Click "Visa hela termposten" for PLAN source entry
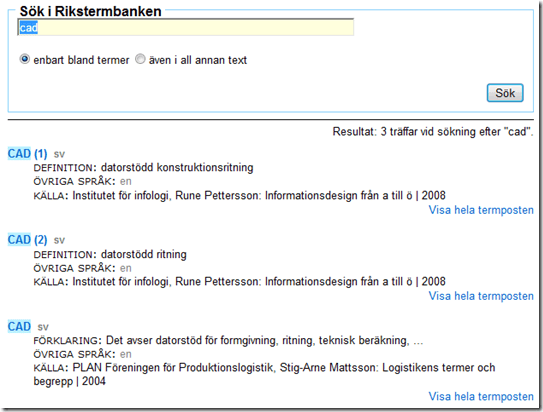Screen dimensions: 543x412 pyautogui.click(x=481, y=396)
